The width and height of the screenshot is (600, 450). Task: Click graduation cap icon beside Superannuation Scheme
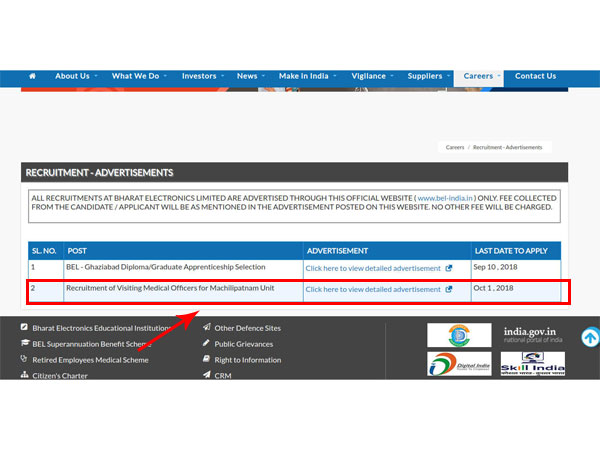(25, 342)
